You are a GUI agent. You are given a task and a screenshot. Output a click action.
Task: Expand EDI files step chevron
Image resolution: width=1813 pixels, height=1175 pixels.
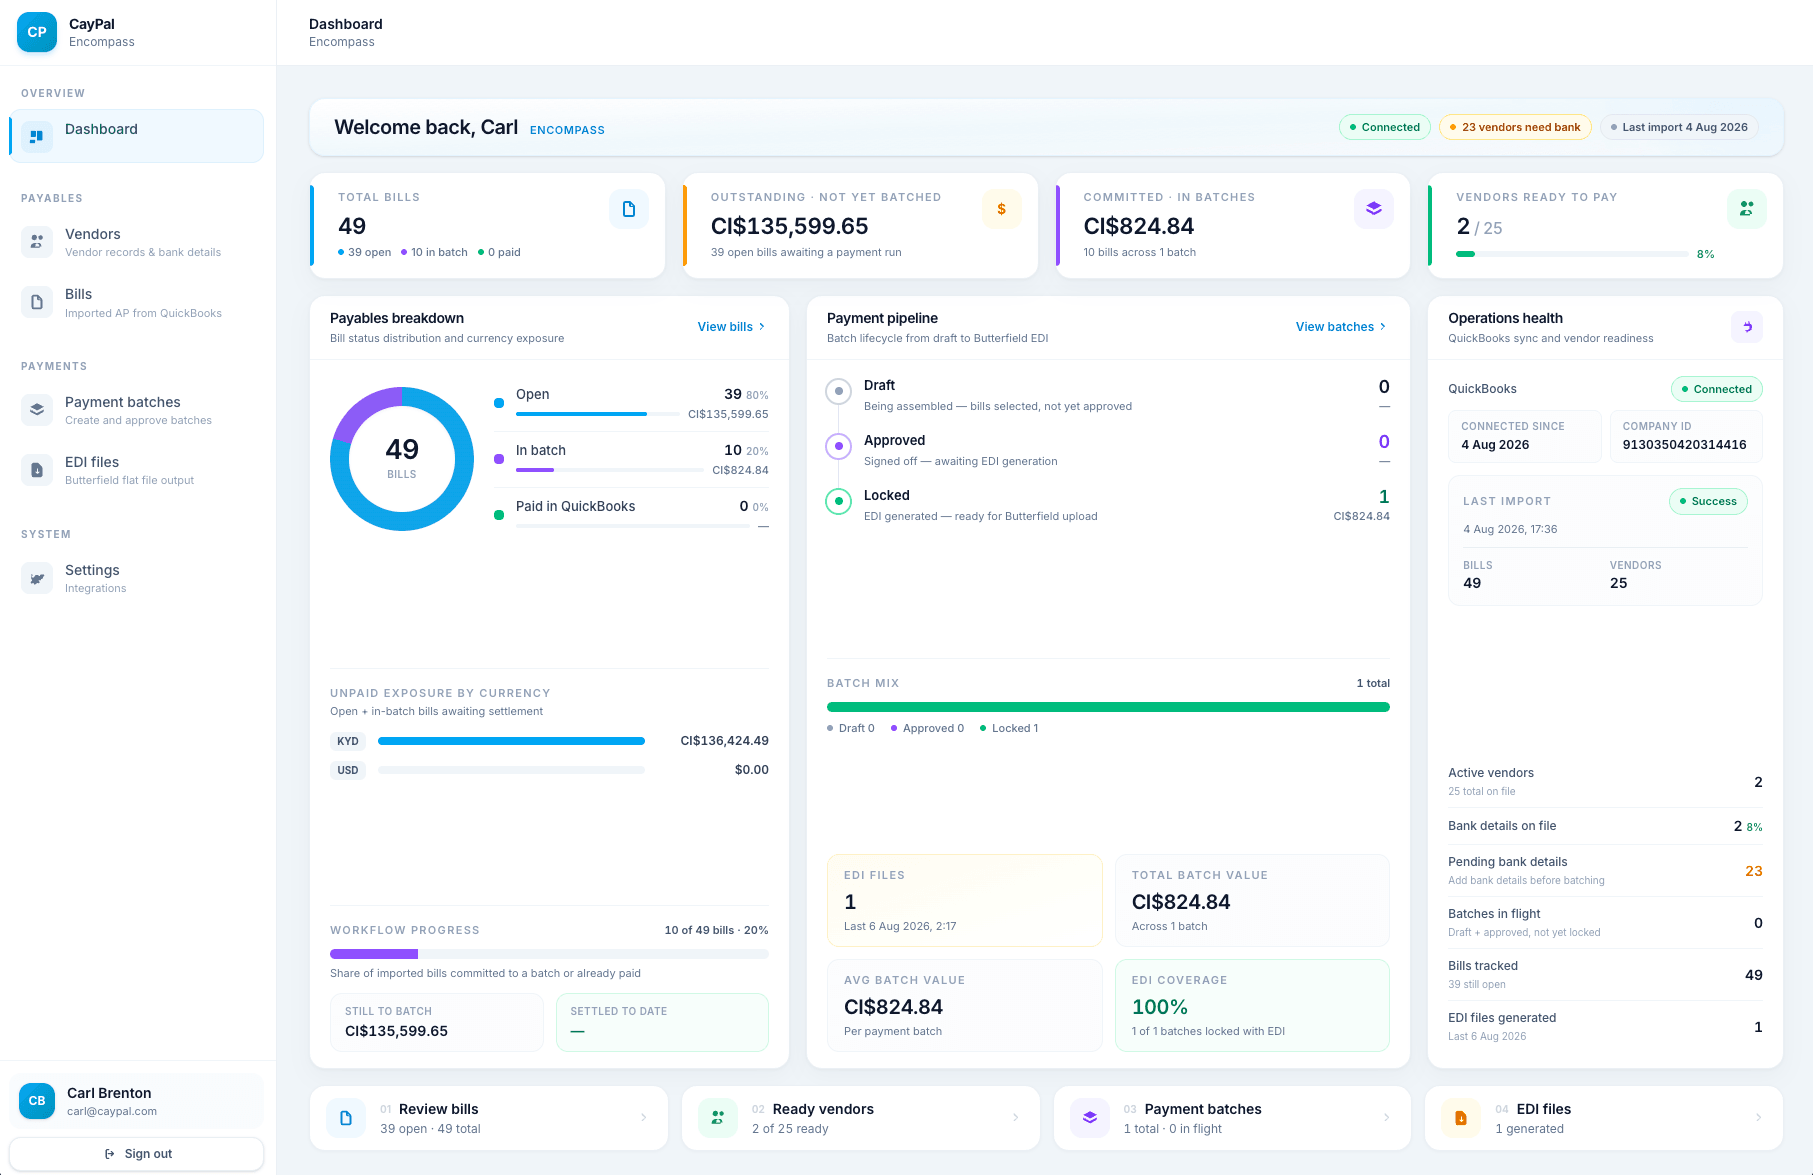pos(1759,1118)
